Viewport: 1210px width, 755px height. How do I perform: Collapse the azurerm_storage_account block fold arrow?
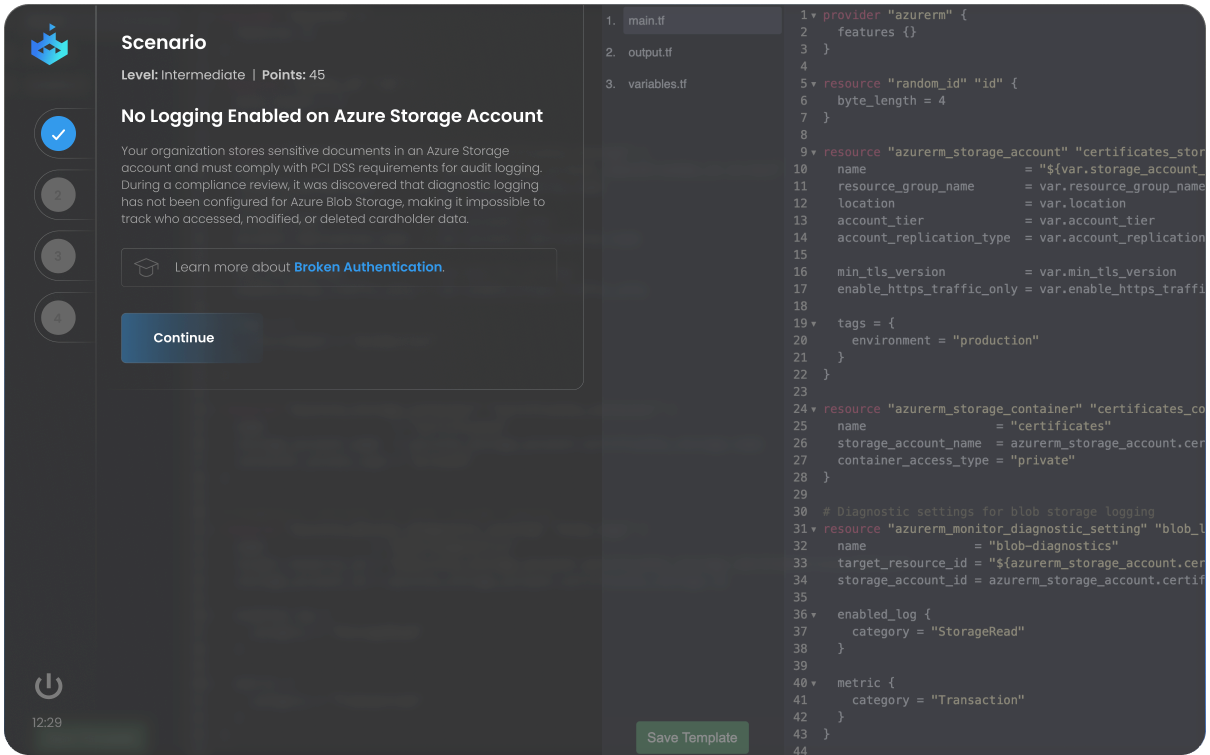coord(814,152)
